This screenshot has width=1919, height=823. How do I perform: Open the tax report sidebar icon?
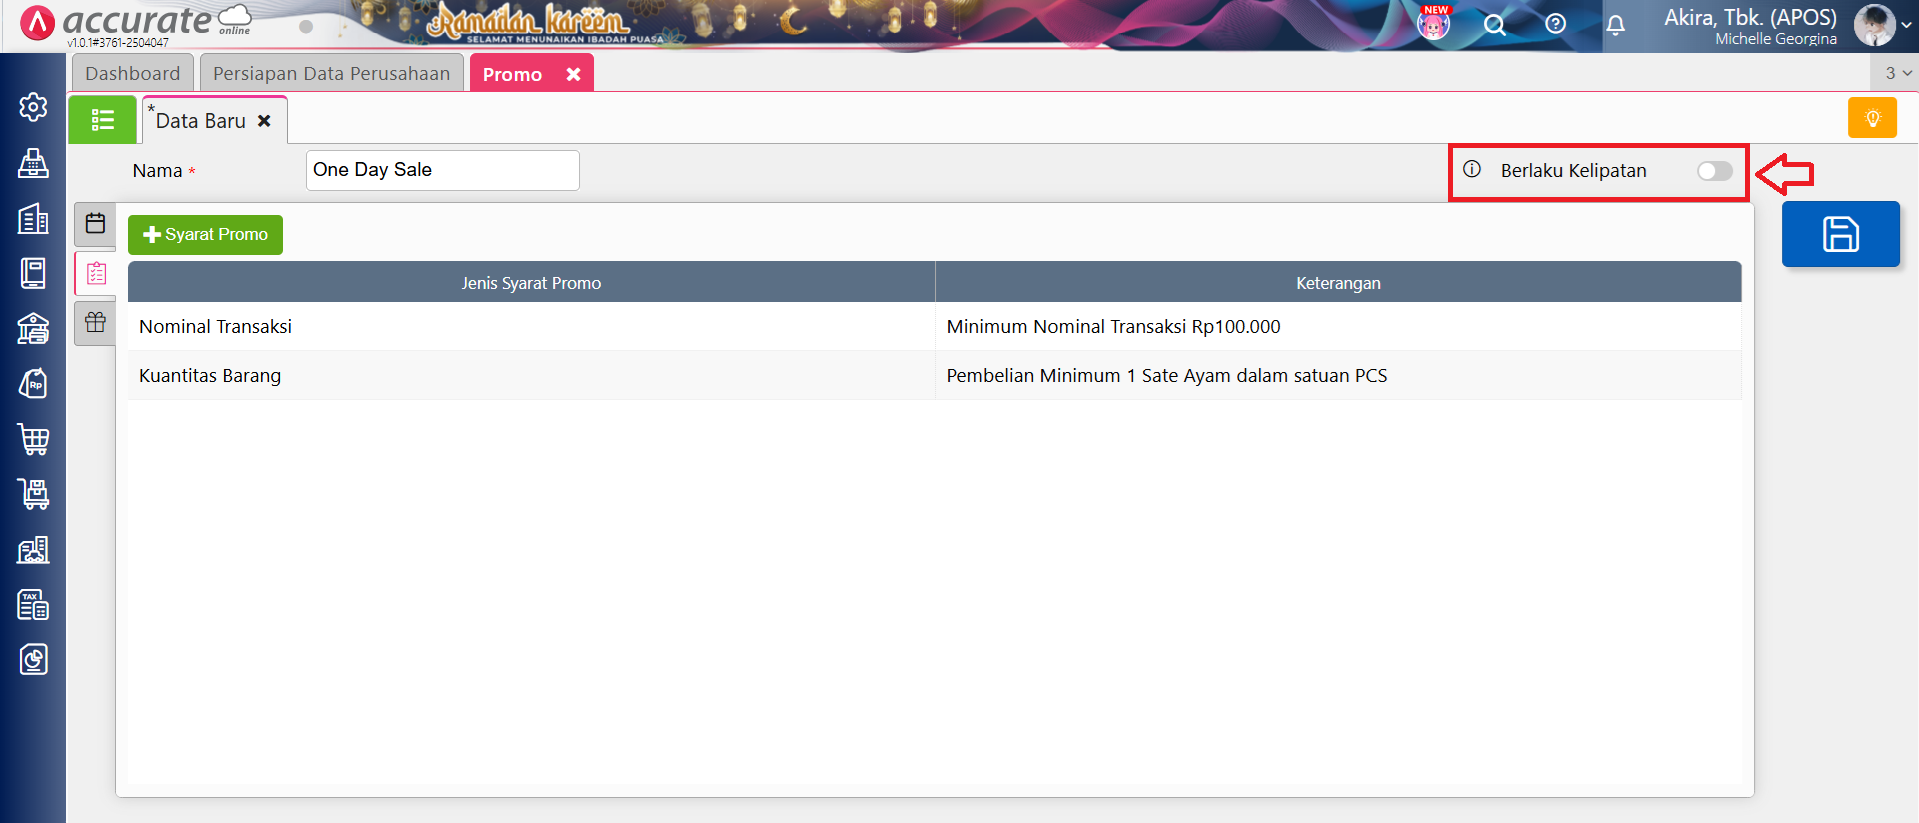coord(33,605)
